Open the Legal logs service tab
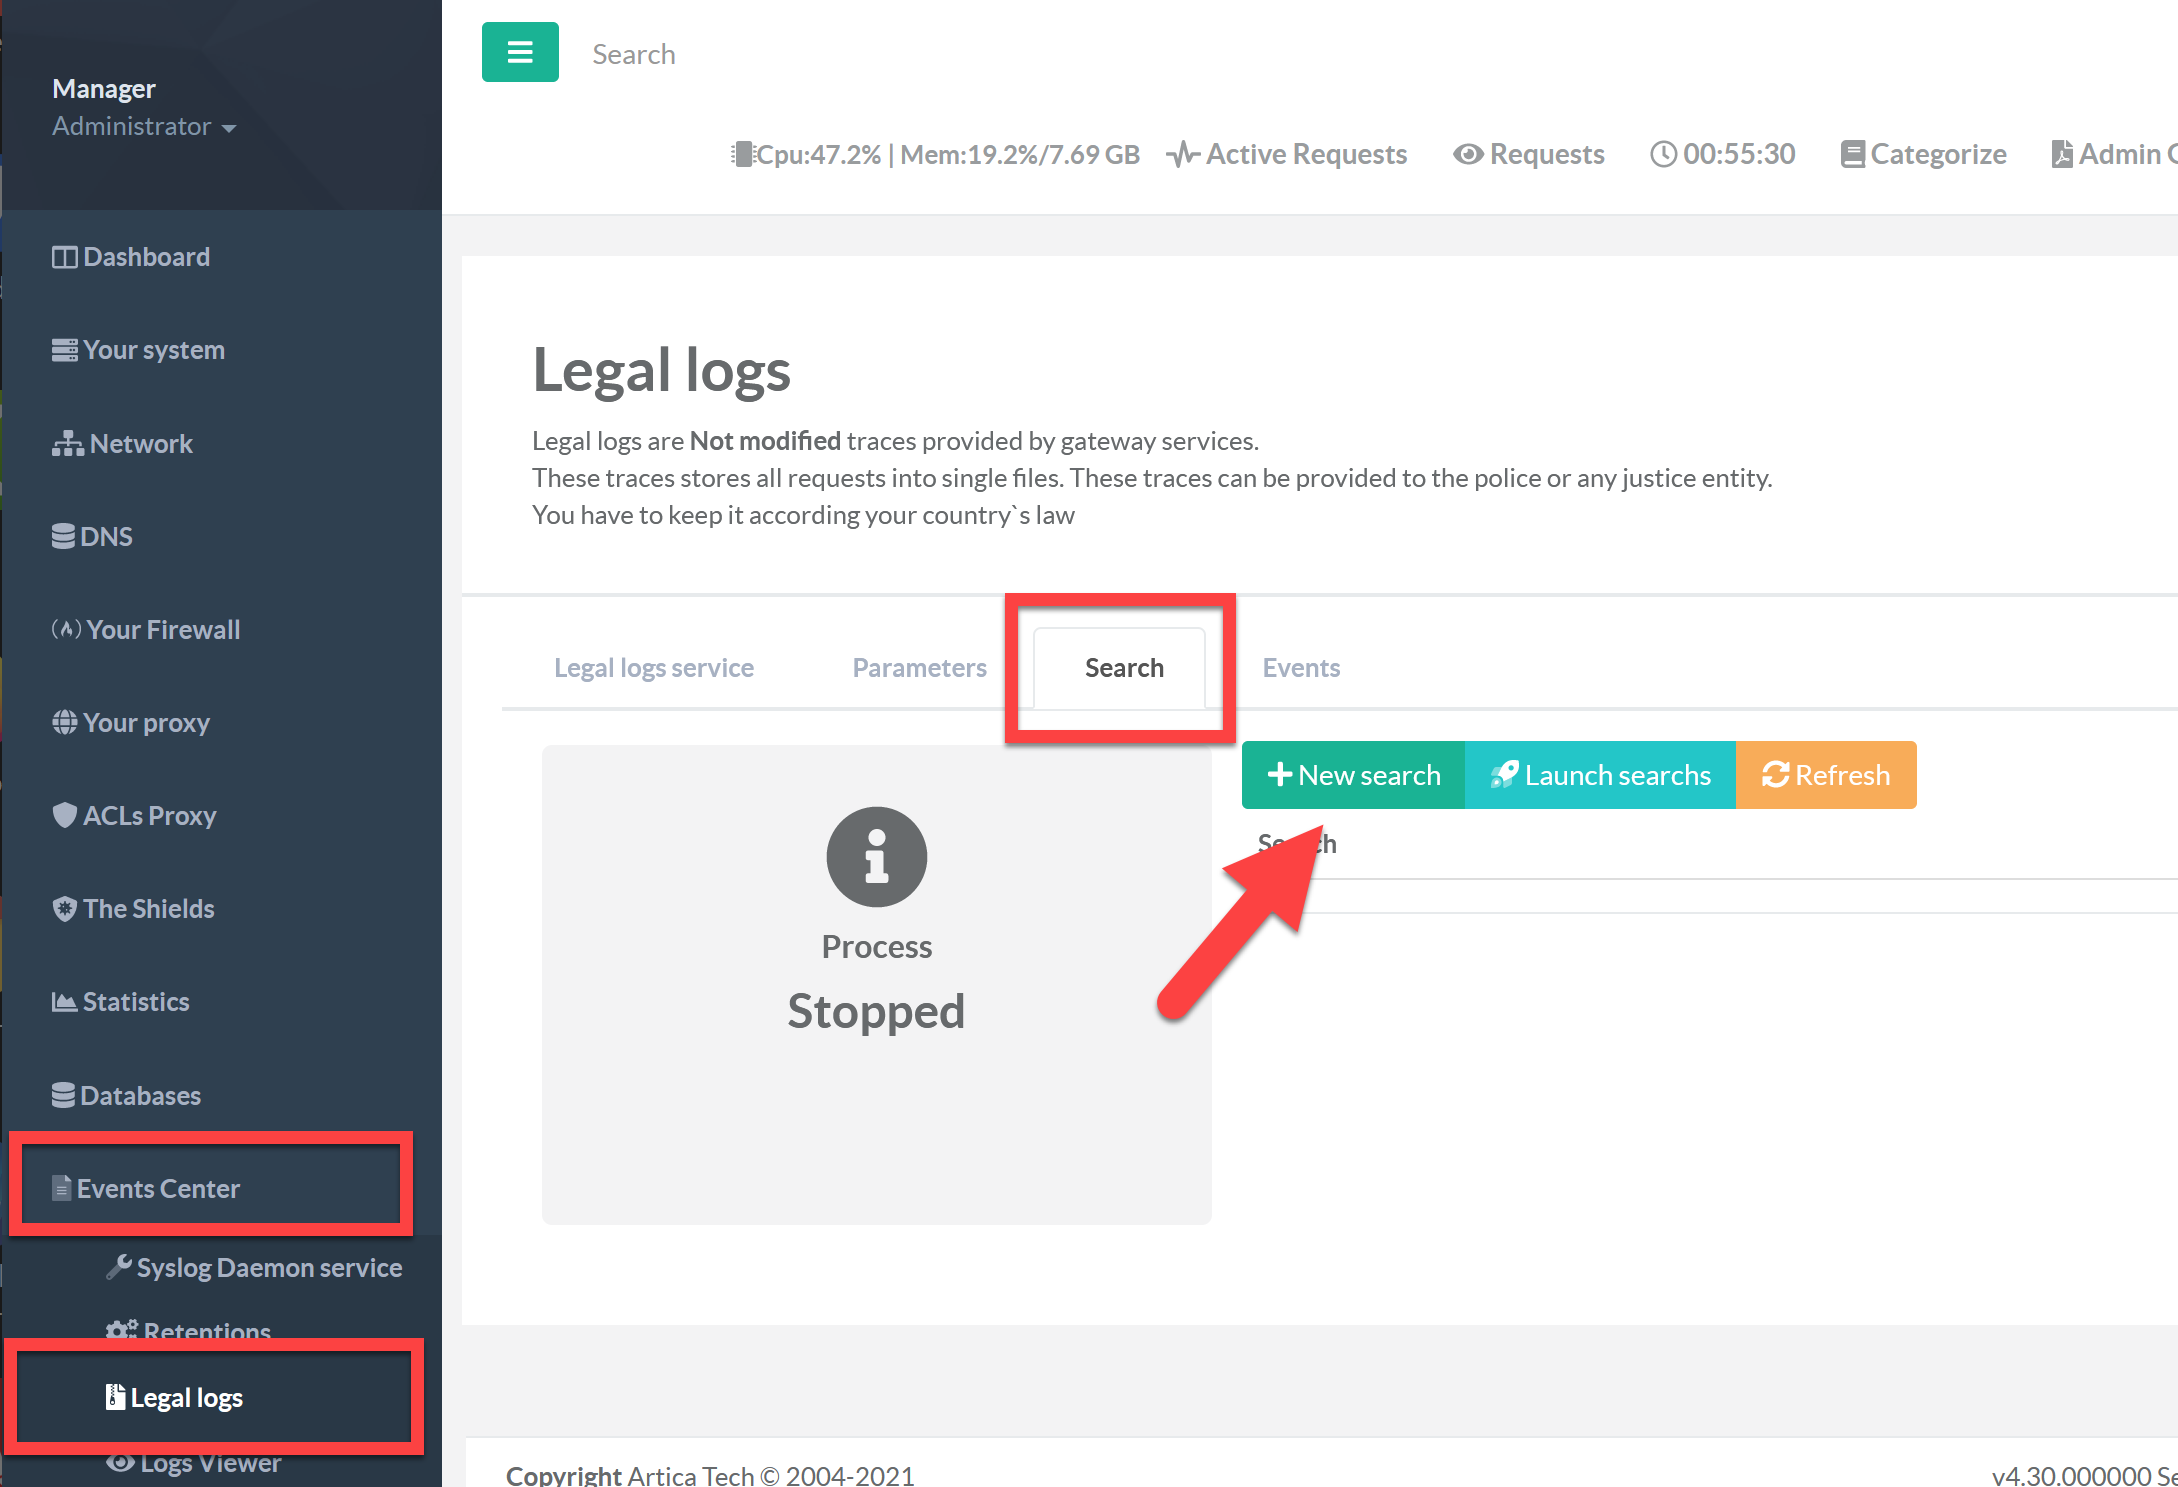Screen dimensions: 2178x1487 pyautogui.click(x=654, y=667)
